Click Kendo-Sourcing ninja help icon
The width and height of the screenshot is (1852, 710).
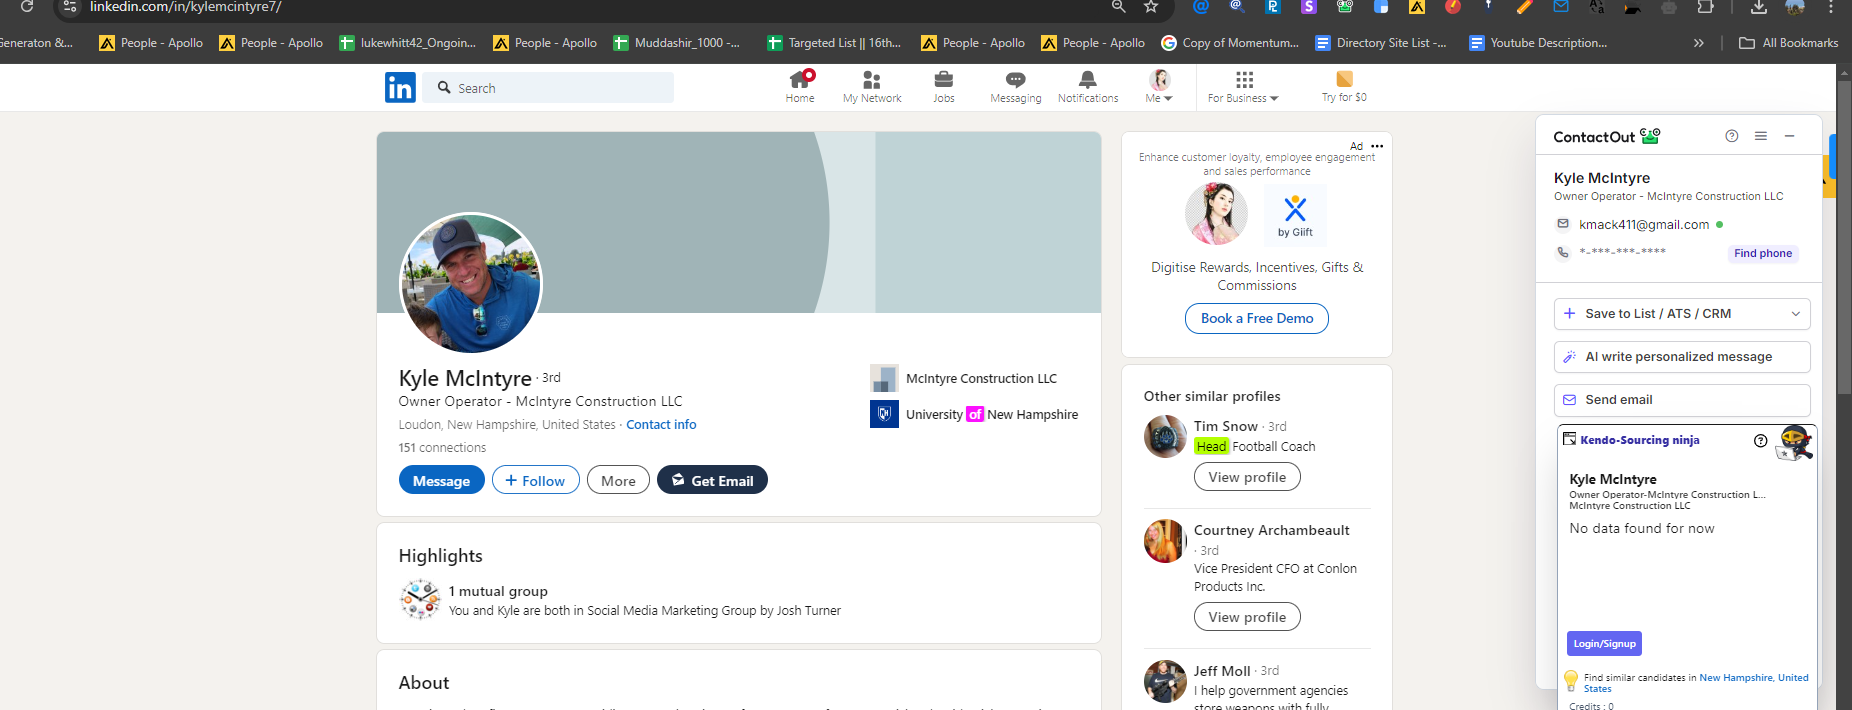(x=1761, y=440)
